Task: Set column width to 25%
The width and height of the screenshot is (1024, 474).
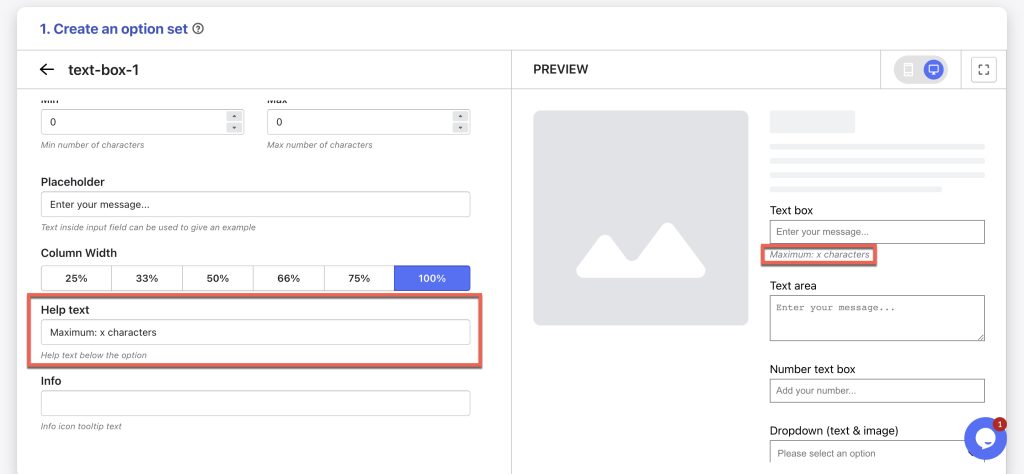Action: [76, 278]
